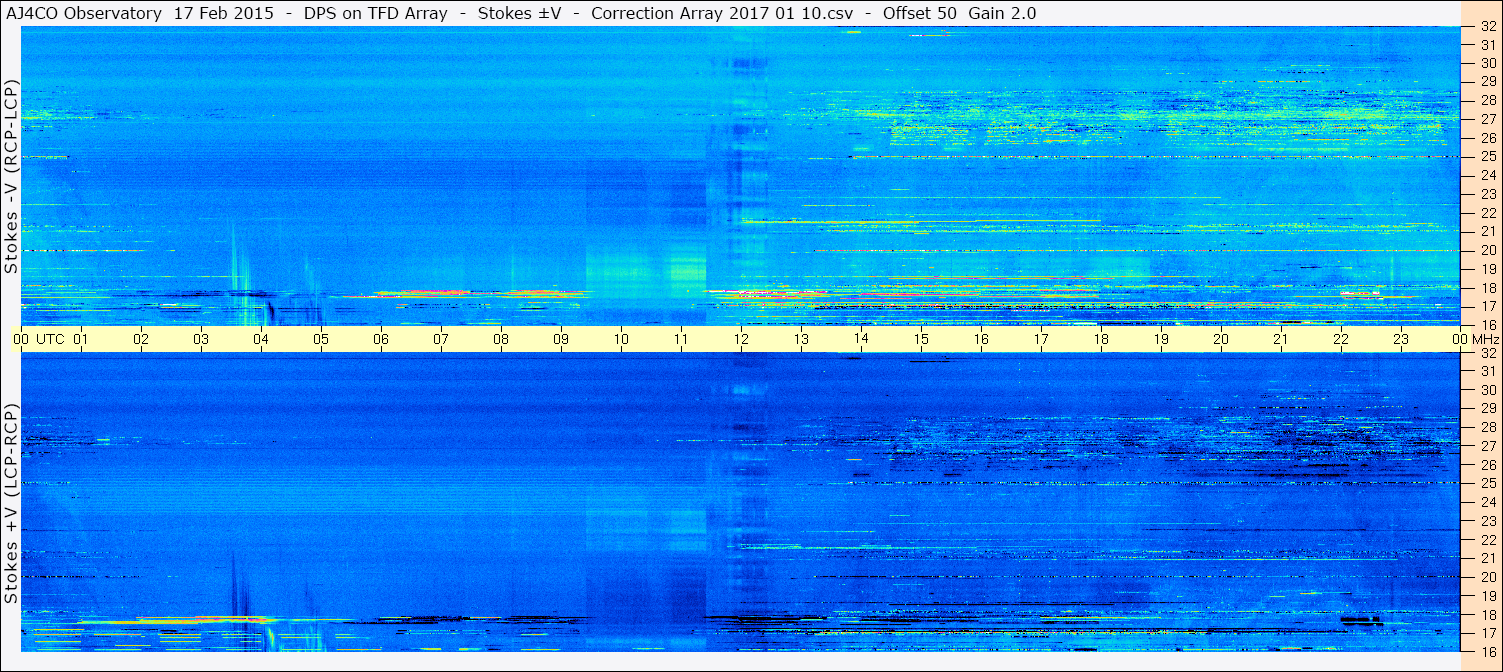Click the 13 hour mark on the time axis
This screenshot has height=672, width=1503.
pos(802,339)
